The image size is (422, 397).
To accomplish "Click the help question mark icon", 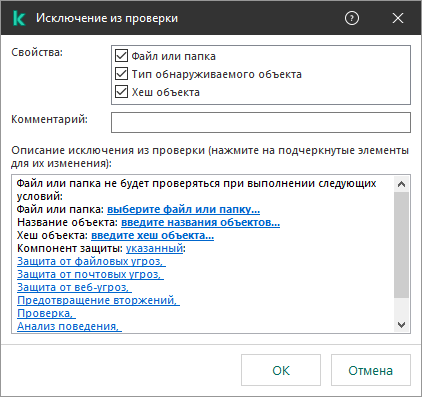I will pos(352,18).
